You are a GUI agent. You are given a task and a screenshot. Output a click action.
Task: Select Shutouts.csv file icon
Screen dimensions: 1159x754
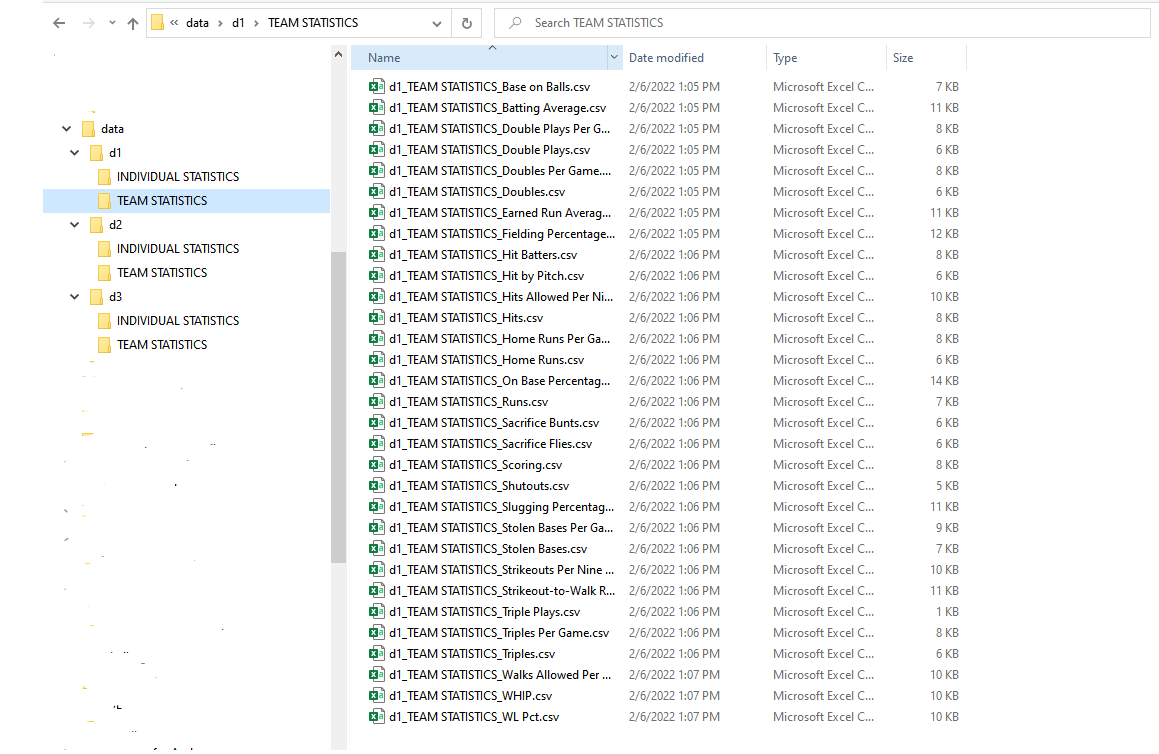[x=377, y=486]
